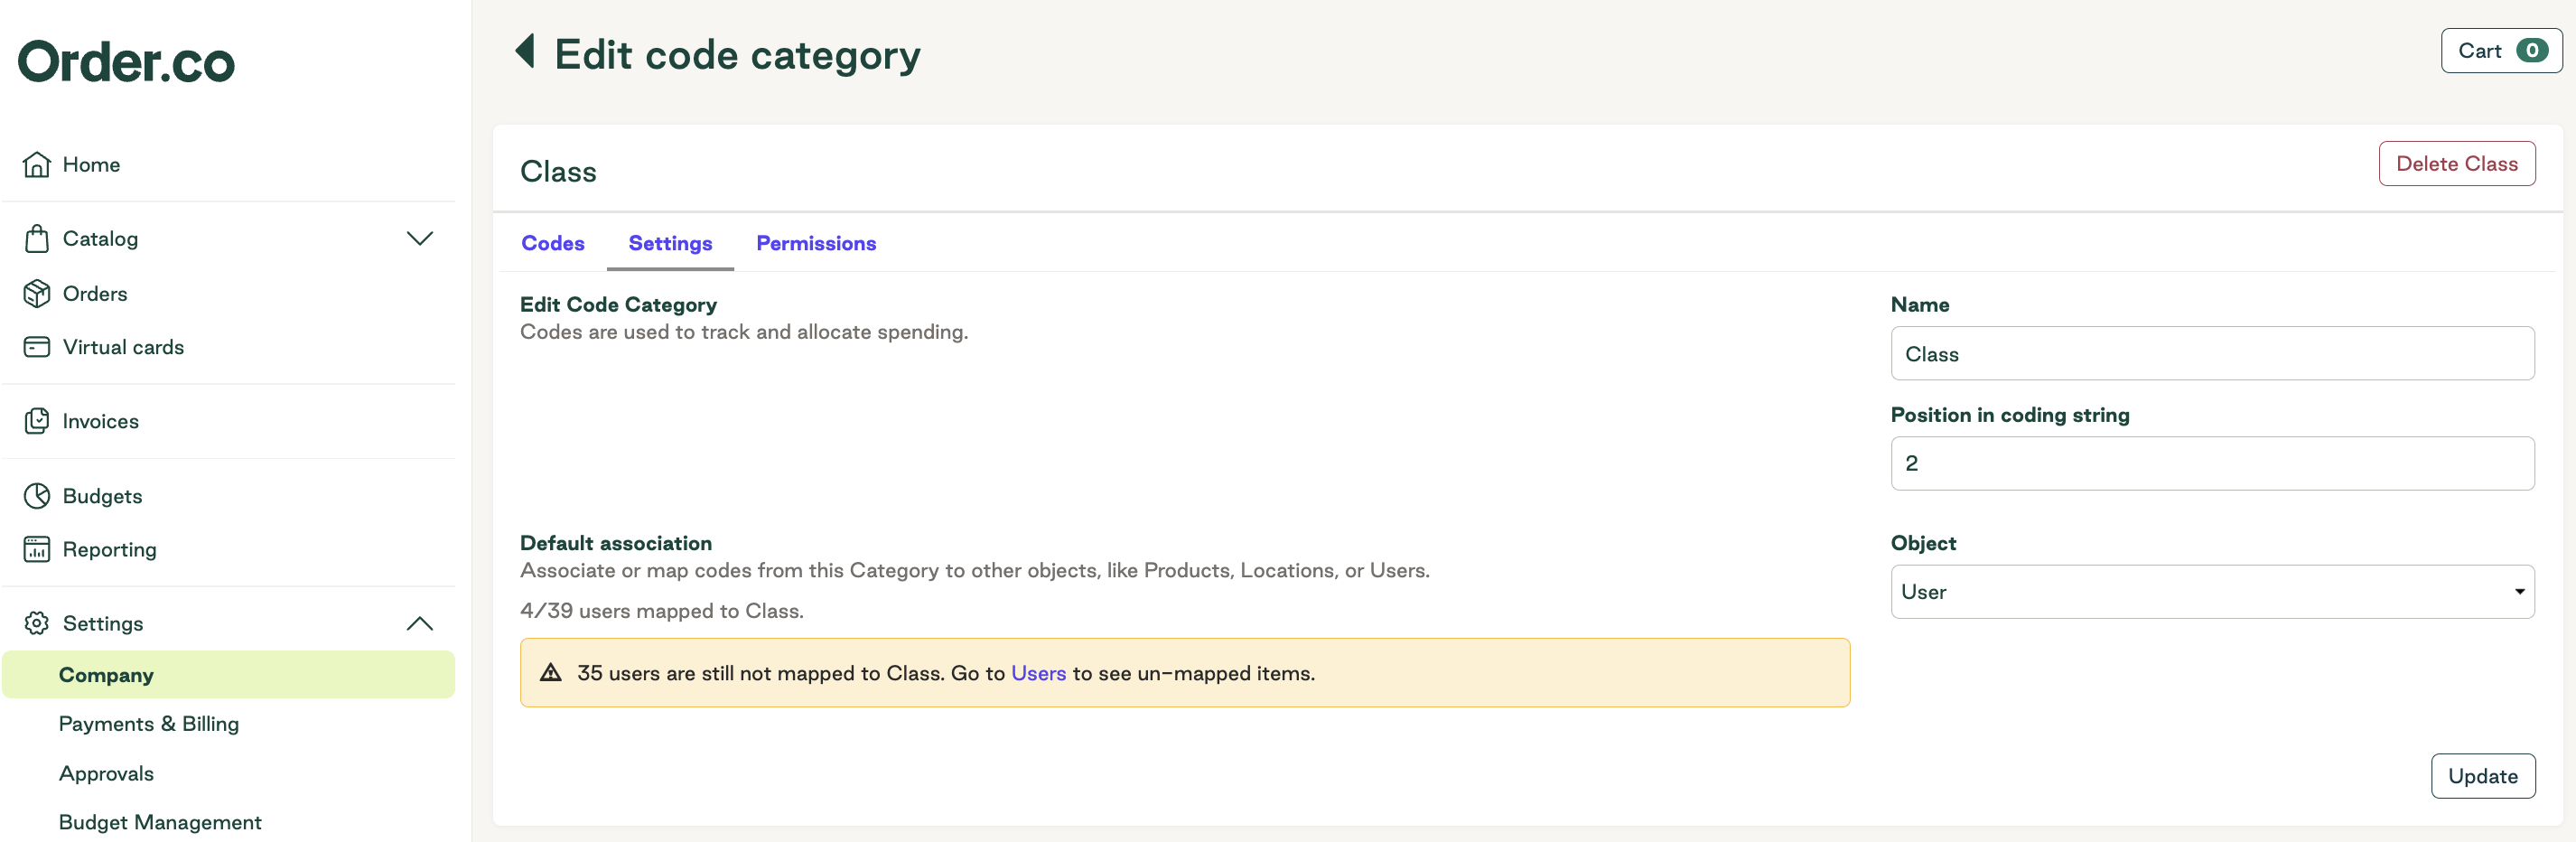
Task: Click the warning triangle icon in the alert
Action: (551, 672)
